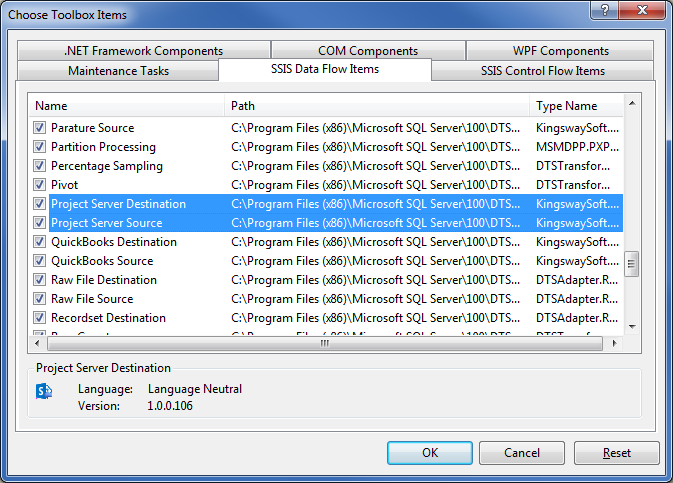Select the QuickBooks Source row name

point(102,261)
